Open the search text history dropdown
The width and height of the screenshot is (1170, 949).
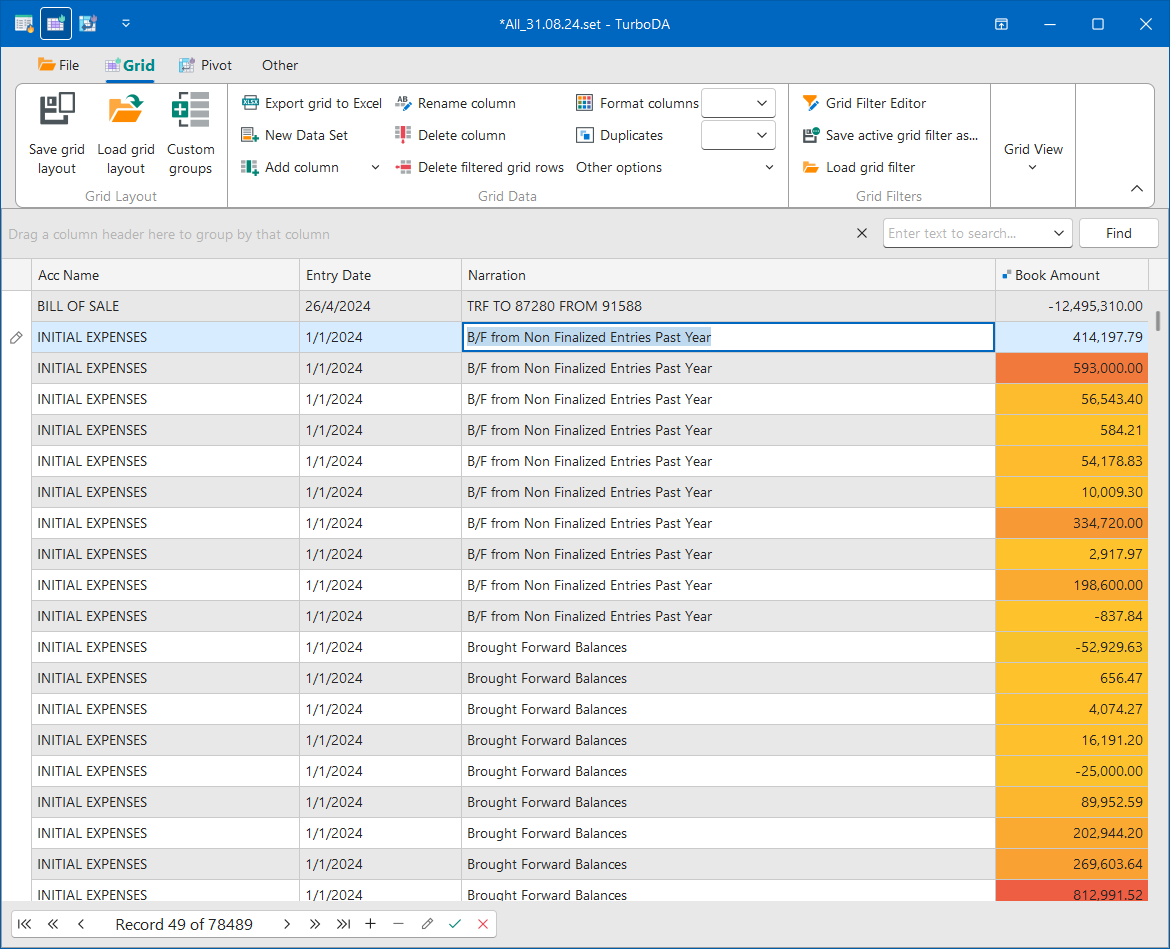(x=1058, y=234)
